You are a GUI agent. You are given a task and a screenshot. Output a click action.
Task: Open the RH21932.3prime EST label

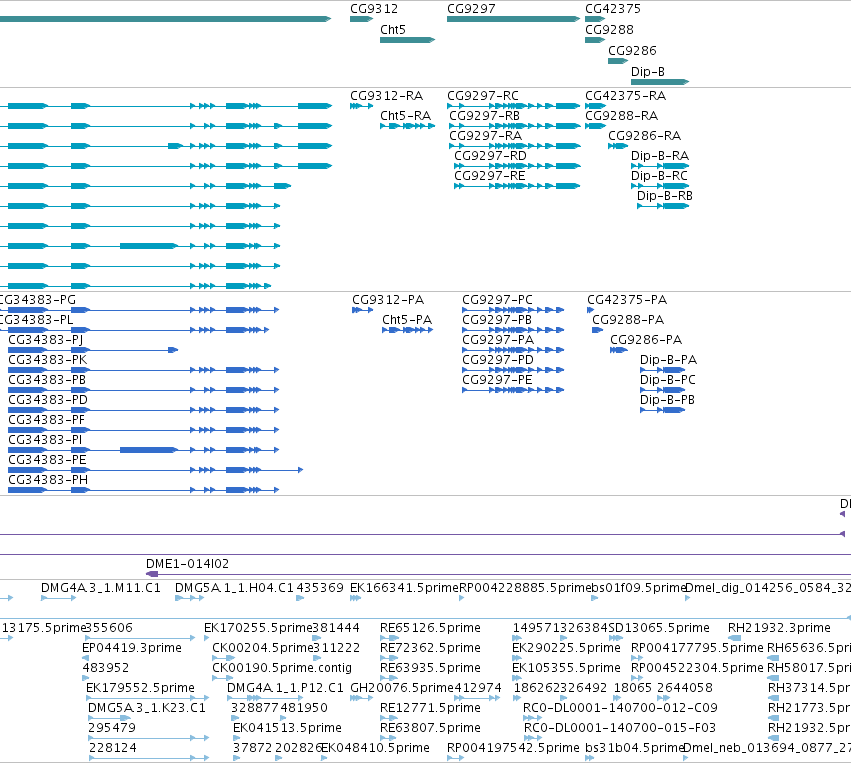779,628
